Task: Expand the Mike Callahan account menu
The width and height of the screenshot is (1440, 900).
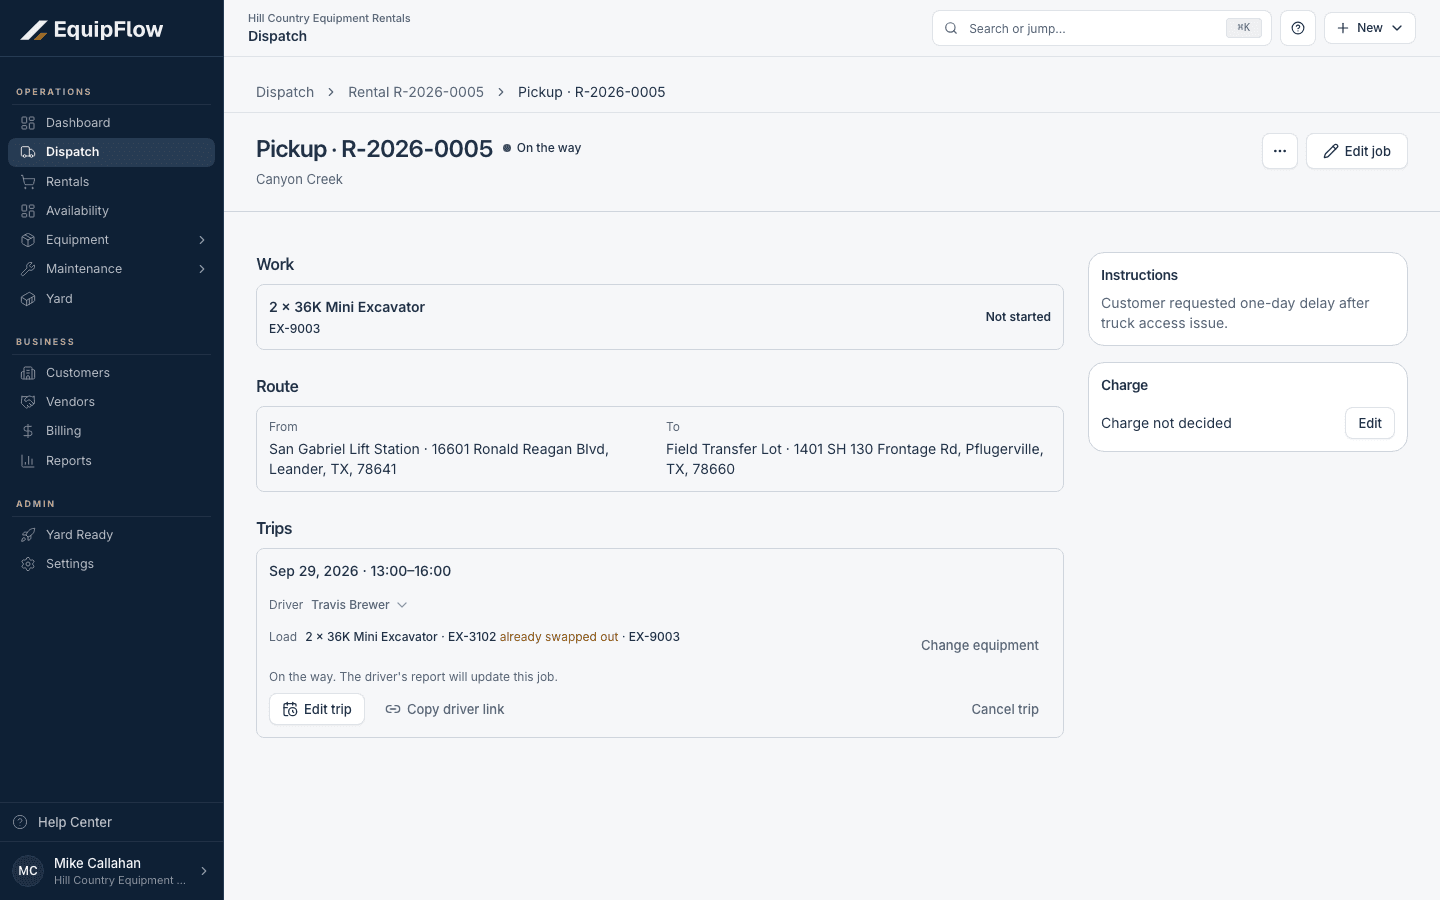Action: pyautogui.click(x=111, y=871)
